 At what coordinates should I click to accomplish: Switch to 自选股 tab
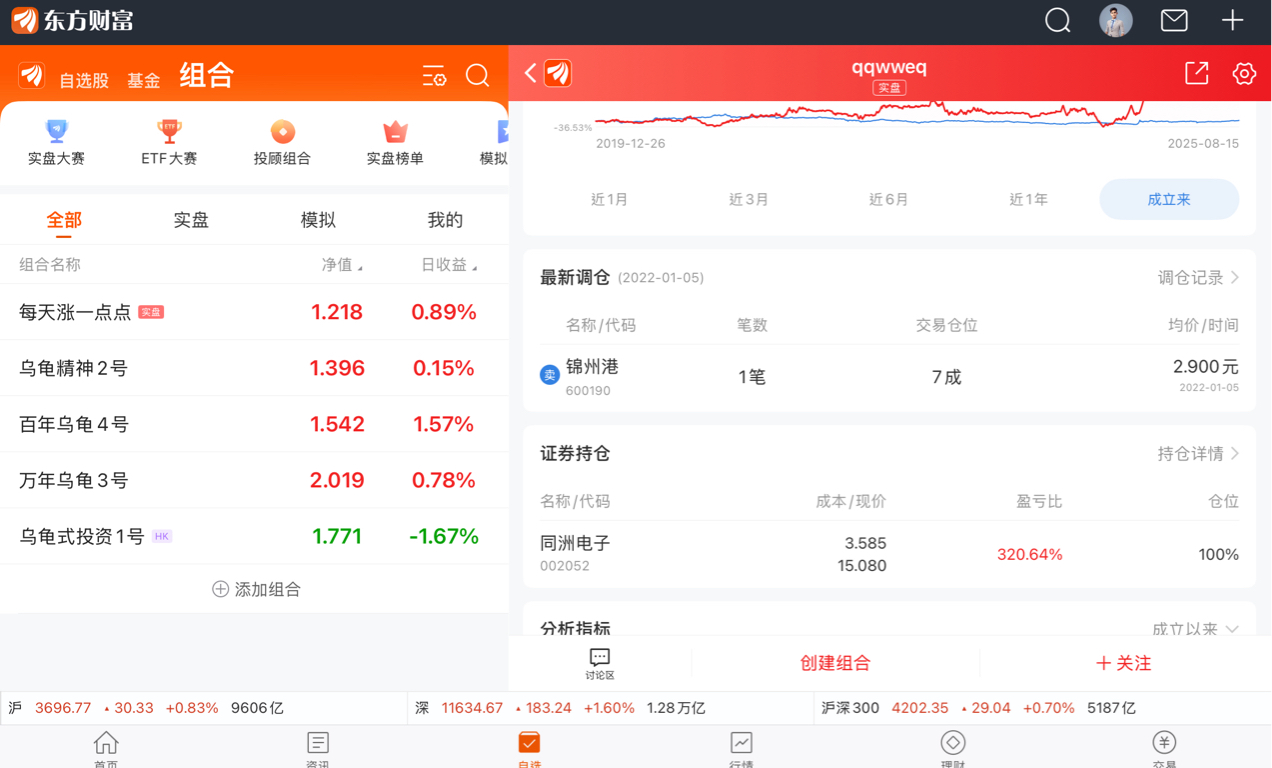[84, 80]
